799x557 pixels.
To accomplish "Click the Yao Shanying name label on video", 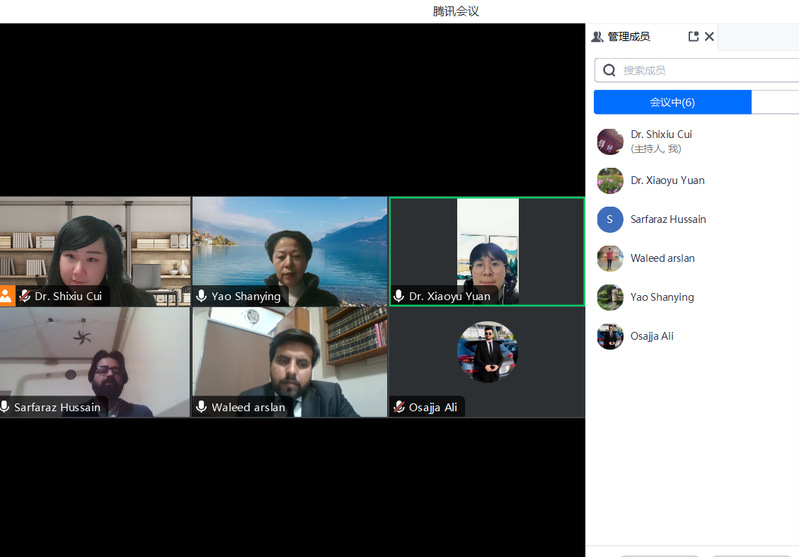I will (x=246, y=296).
